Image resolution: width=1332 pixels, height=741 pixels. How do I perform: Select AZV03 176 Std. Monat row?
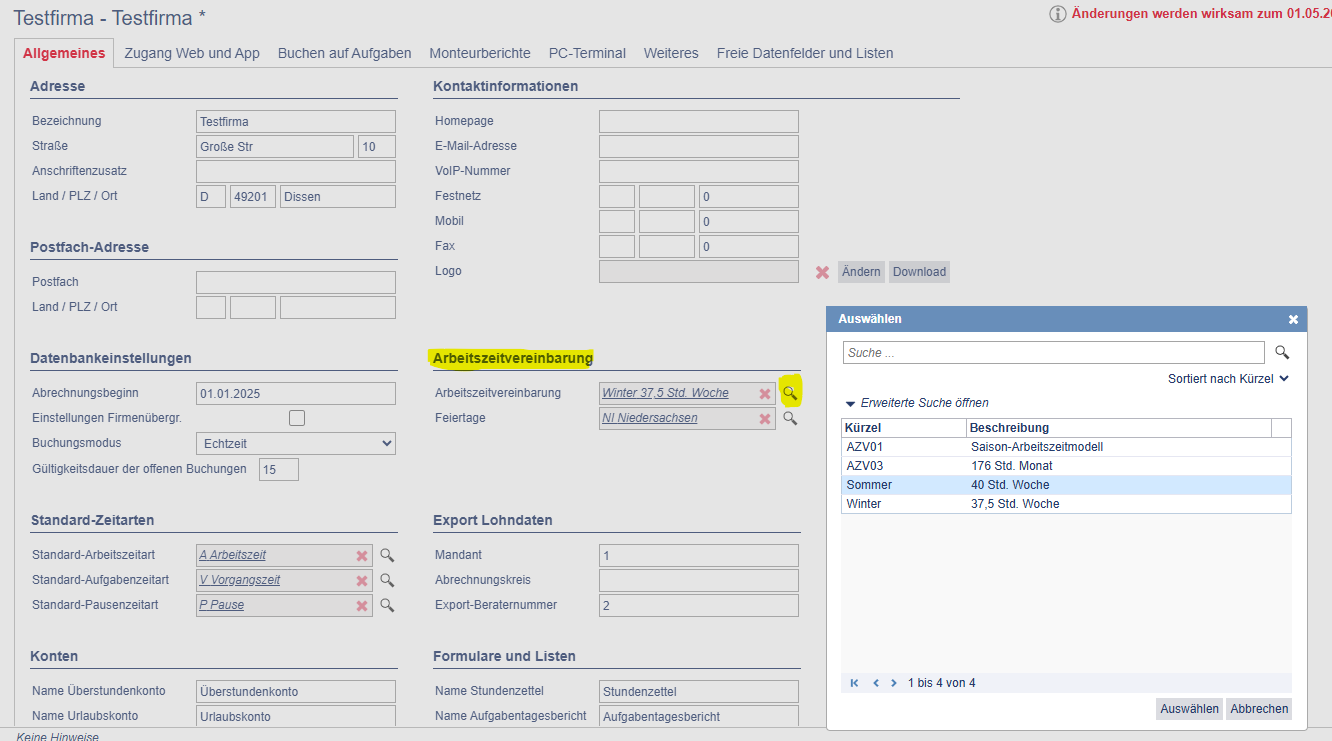[x=1066, y=466]
